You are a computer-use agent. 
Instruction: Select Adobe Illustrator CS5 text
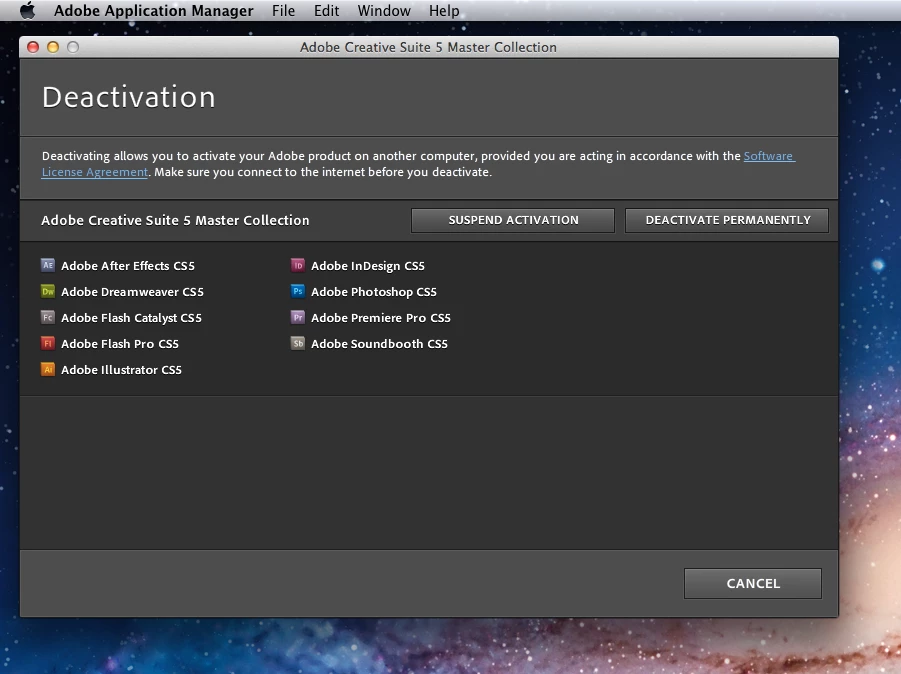(x=121, y=369)
